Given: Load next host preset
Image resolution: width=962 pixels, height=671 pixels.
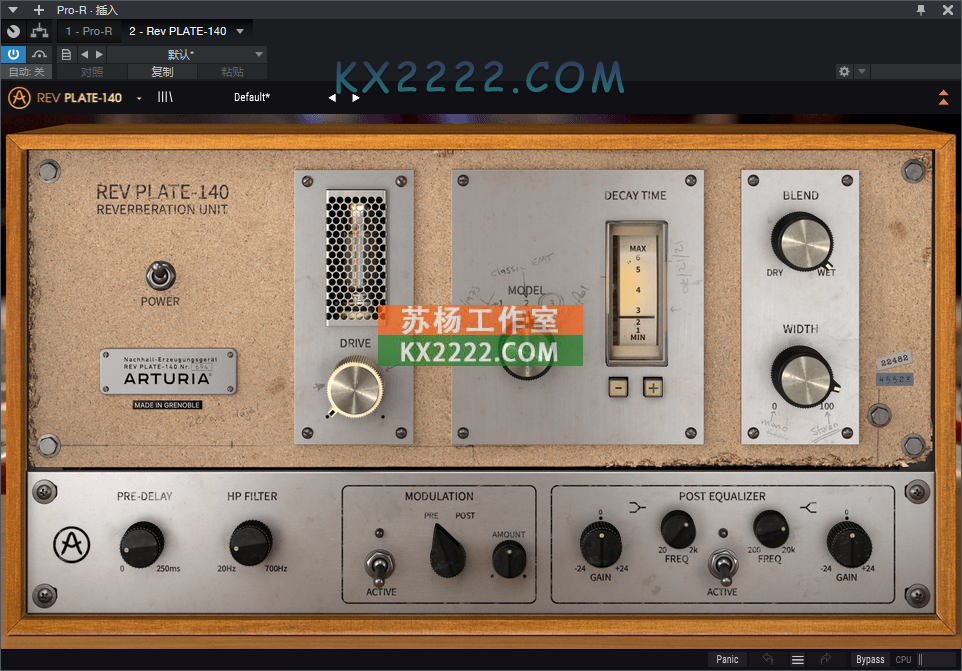Looking at the screenshot, I should pyautogui.click(x=99, y=54).
